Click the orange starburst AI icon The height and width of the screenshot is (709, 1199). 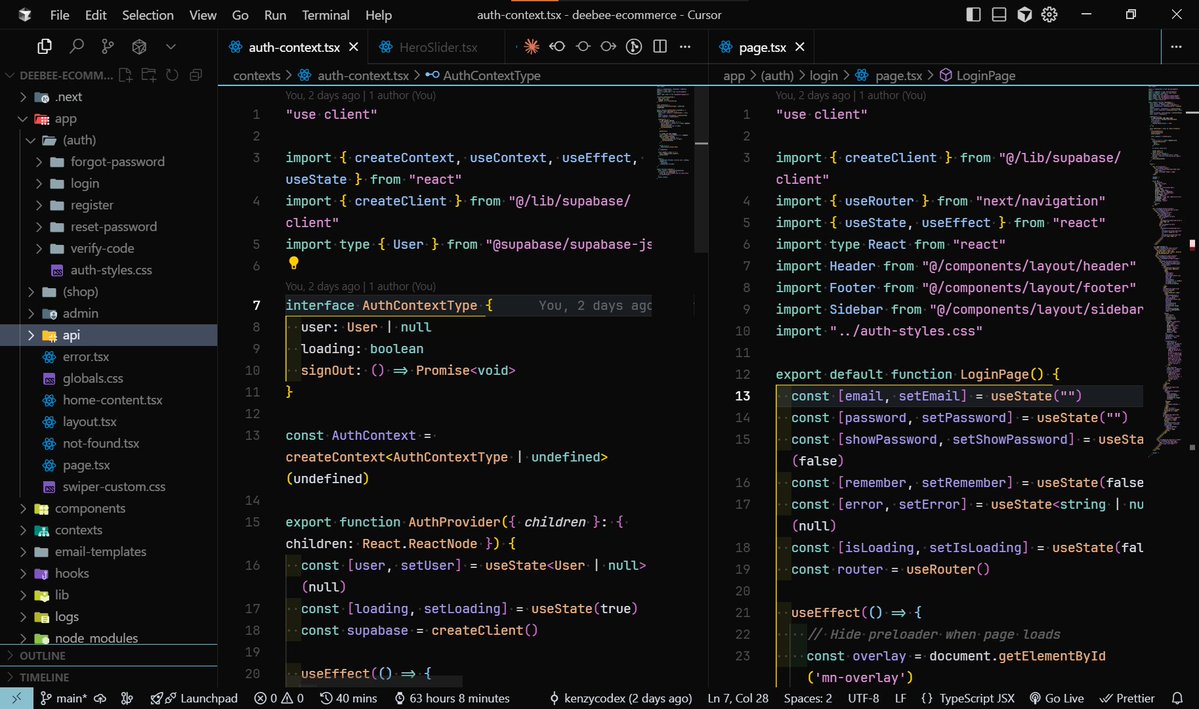click(531, 47)
